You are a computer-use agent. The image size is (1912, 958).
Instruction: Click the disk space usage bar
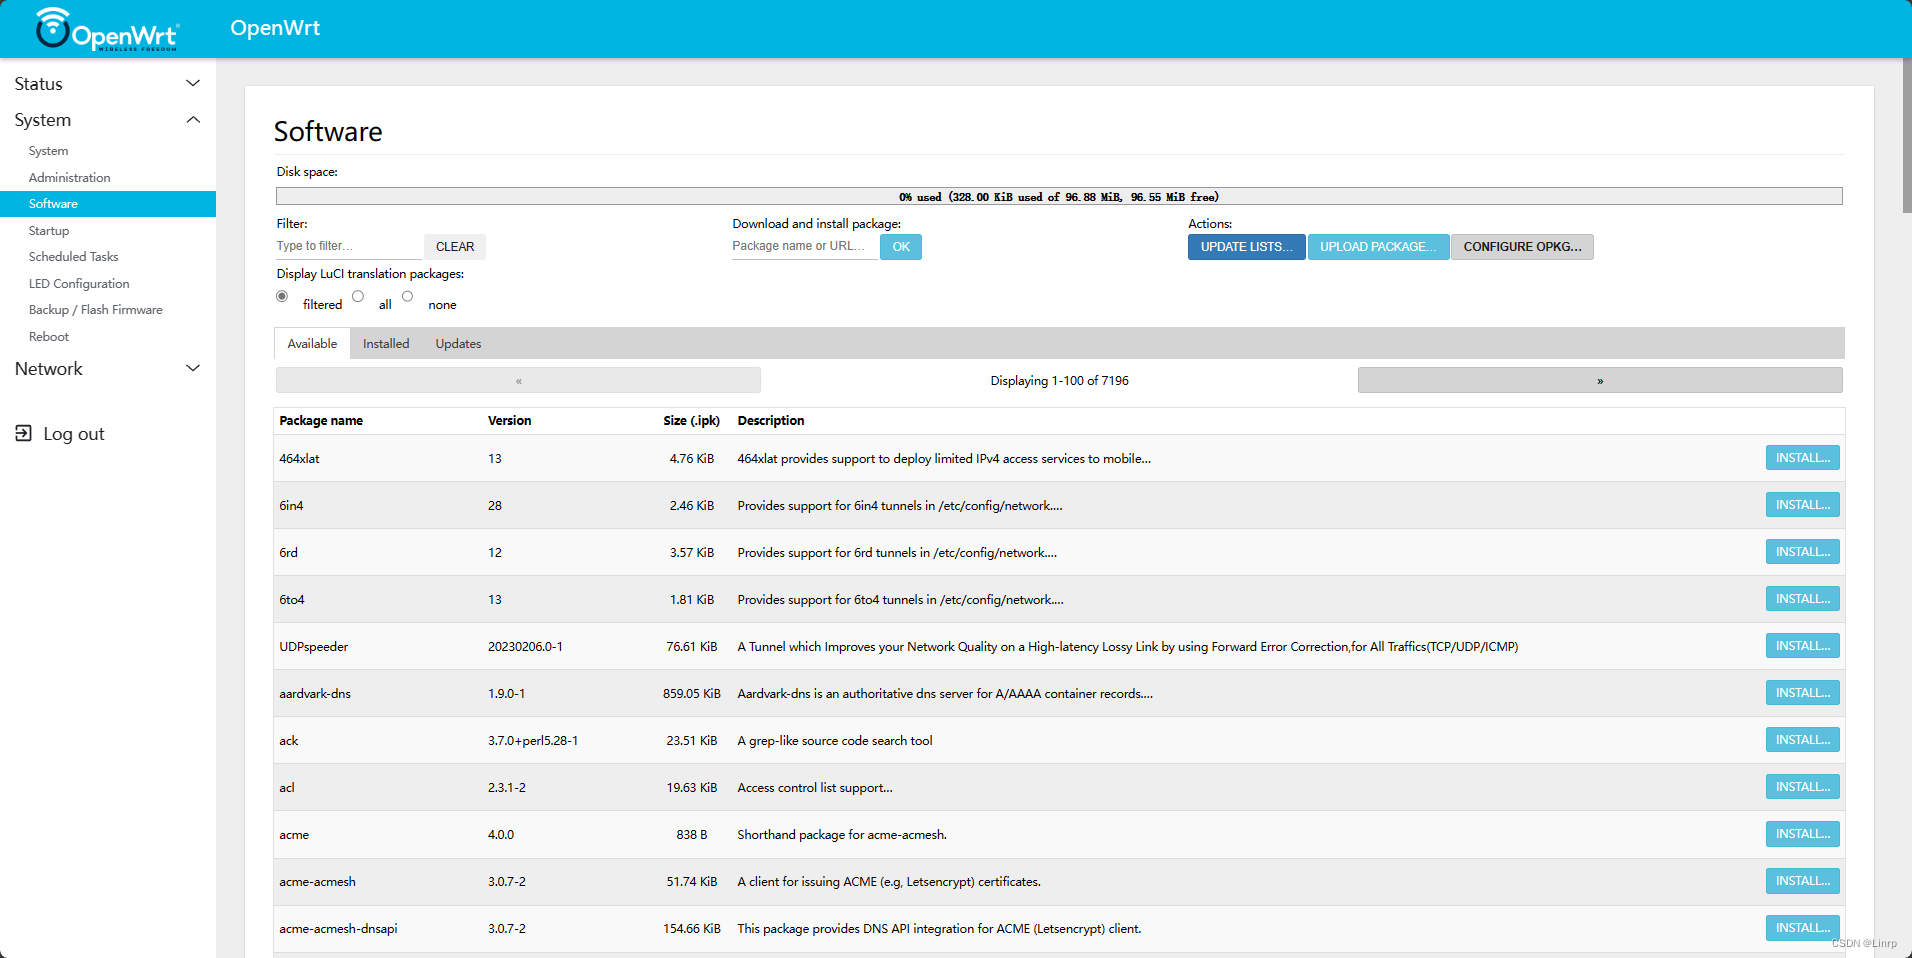coord(1059,197)
